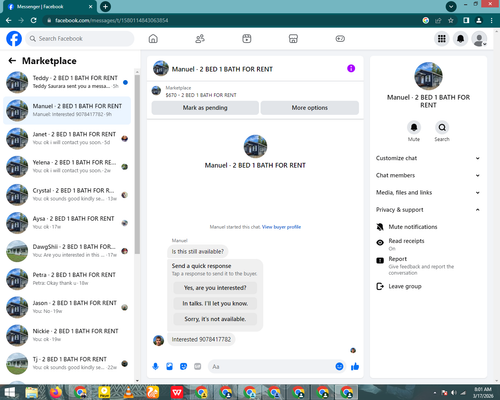Image resolution: width=500 pixels, height=400 pixels.
Task: Open Nickie's conversation
Action: pos(67,335)
